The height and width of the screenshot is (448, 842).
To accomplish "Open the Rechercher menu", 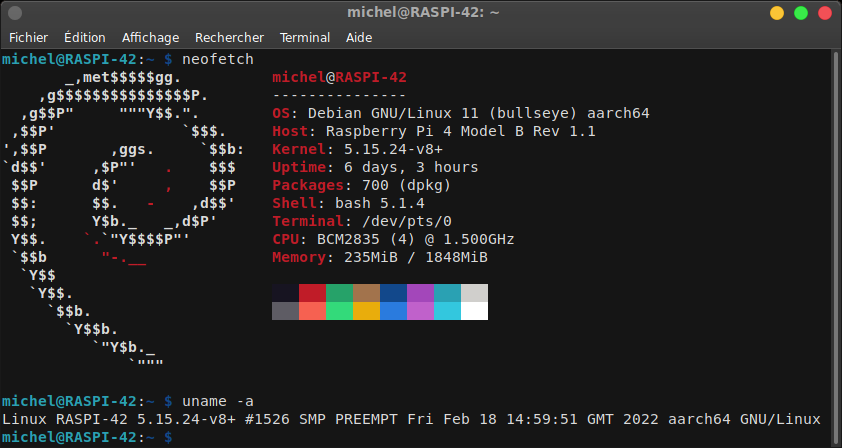I will (229, 37).
